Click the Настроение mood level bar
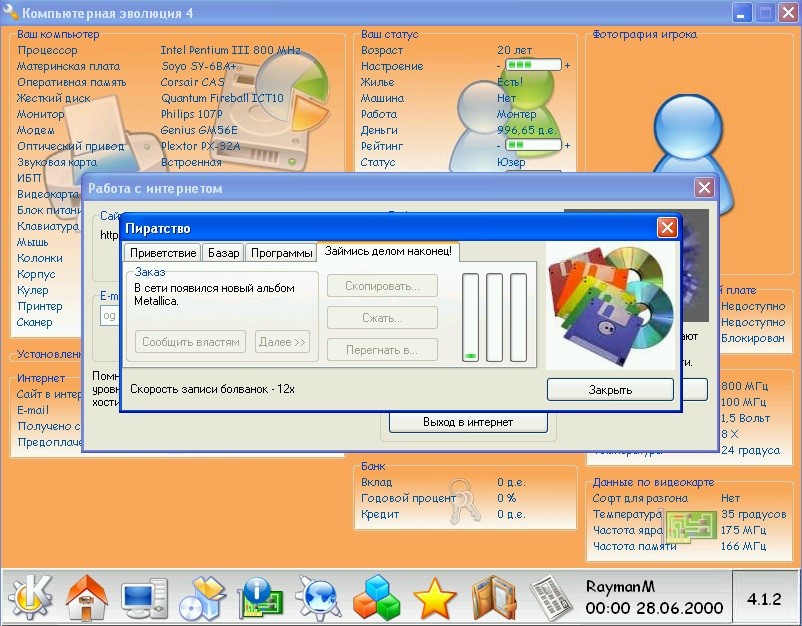The width and height of the screenshot is (802, 626). [x=533, y=65]
